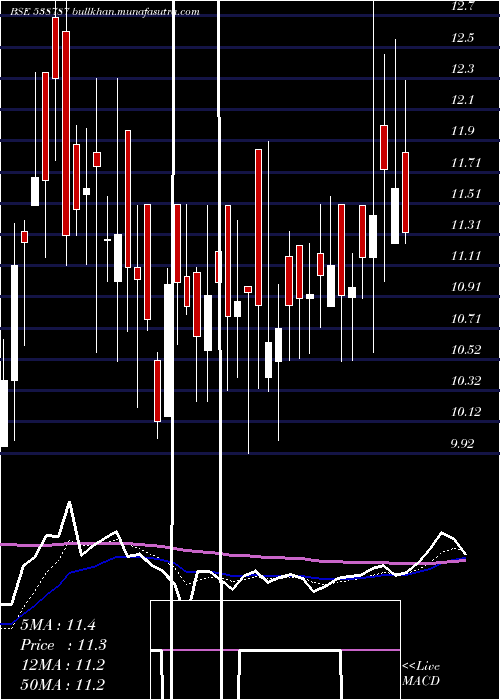
Task: Click the 12.7 price axis label
Action: click(x=462, y=7)
